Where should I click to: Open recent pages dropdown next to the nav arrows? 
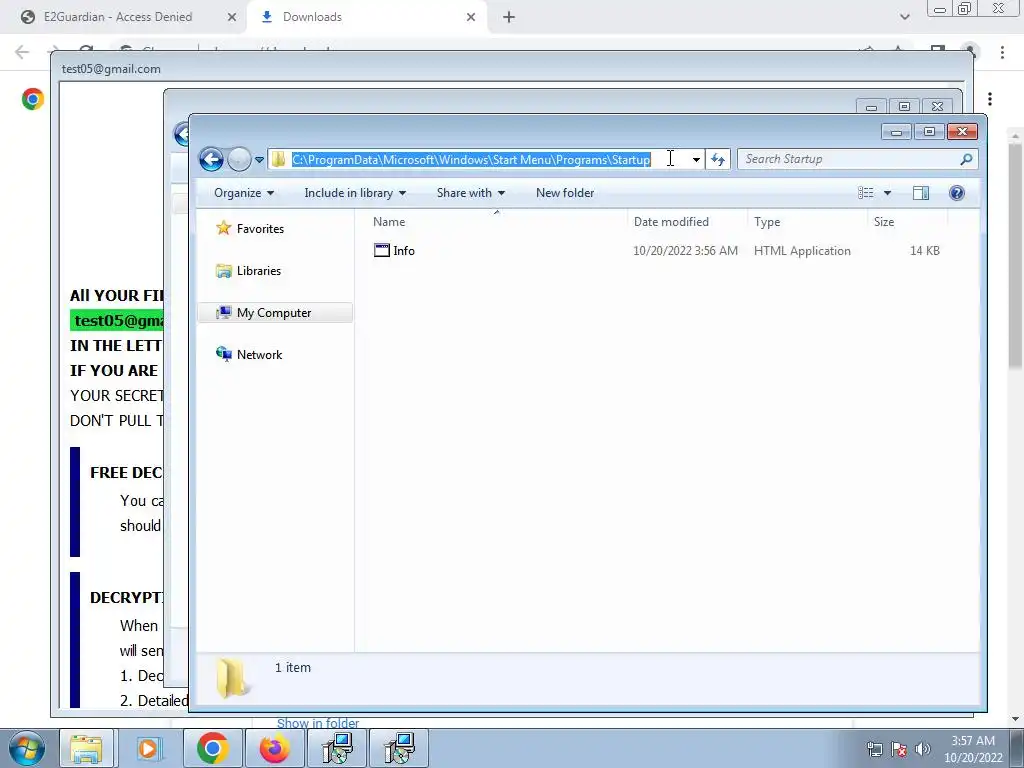click(259, 160)
